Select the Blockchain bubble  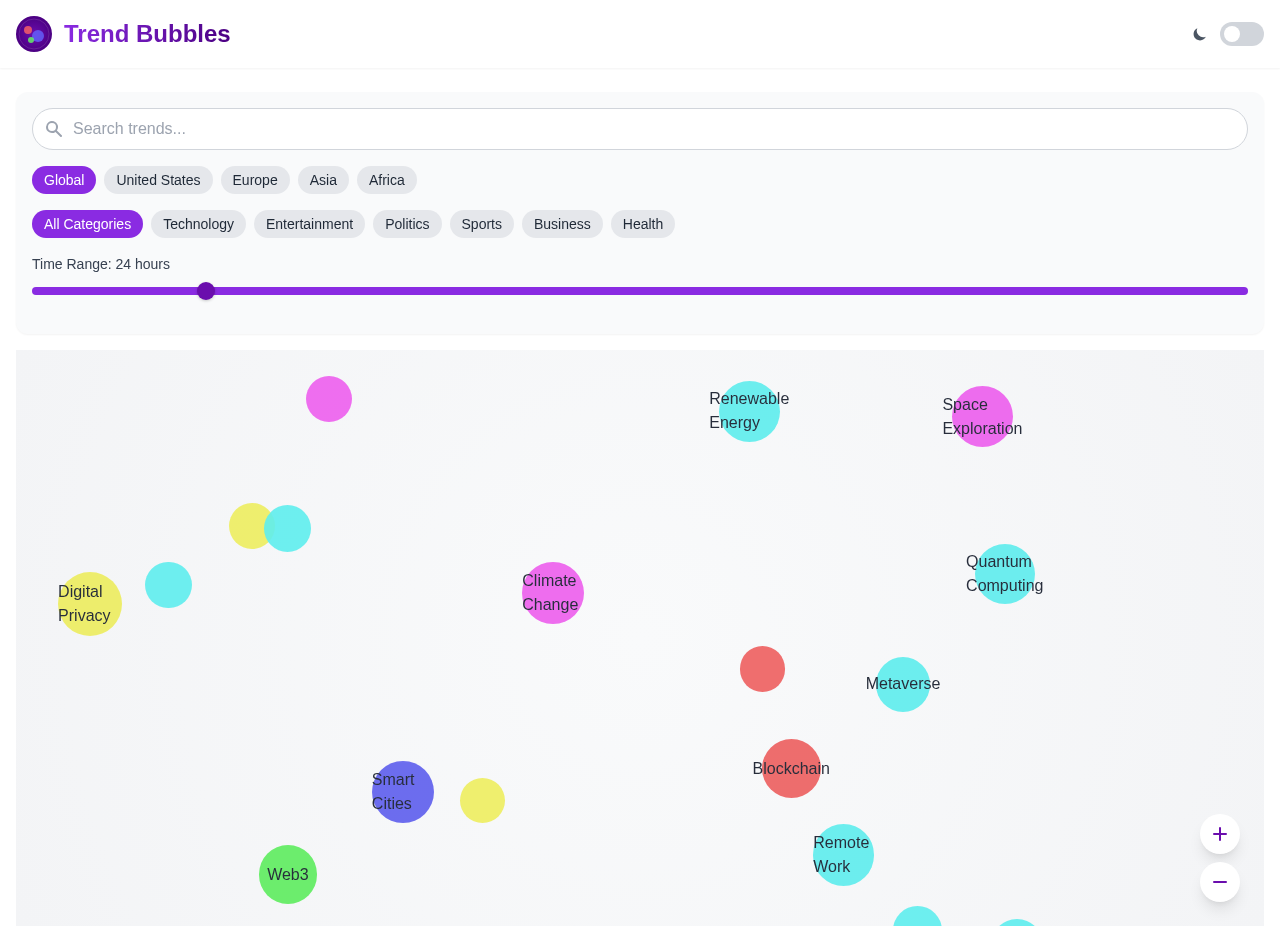tap(791, 768)
